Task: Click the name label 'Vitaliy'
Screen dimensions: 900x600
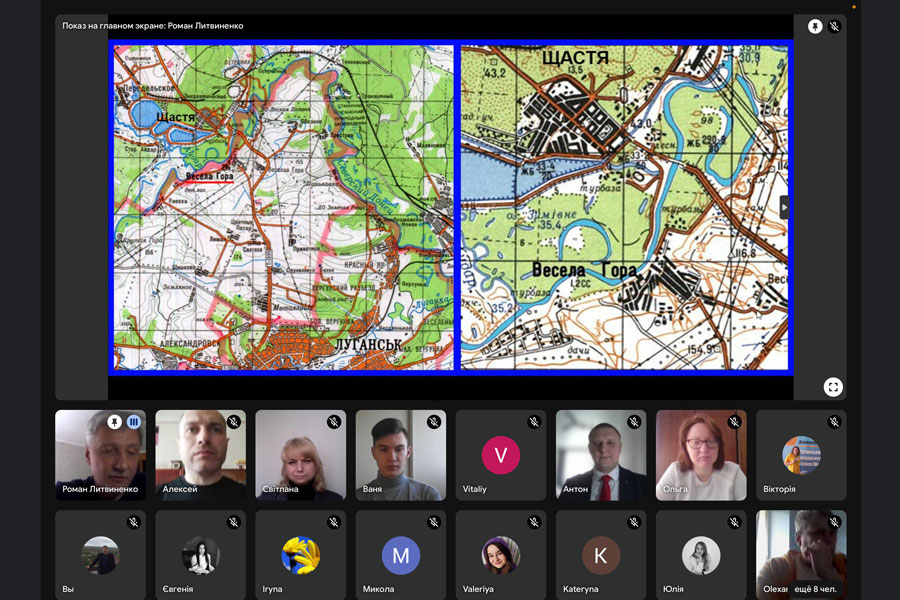Action: click(x=474, y=489)
